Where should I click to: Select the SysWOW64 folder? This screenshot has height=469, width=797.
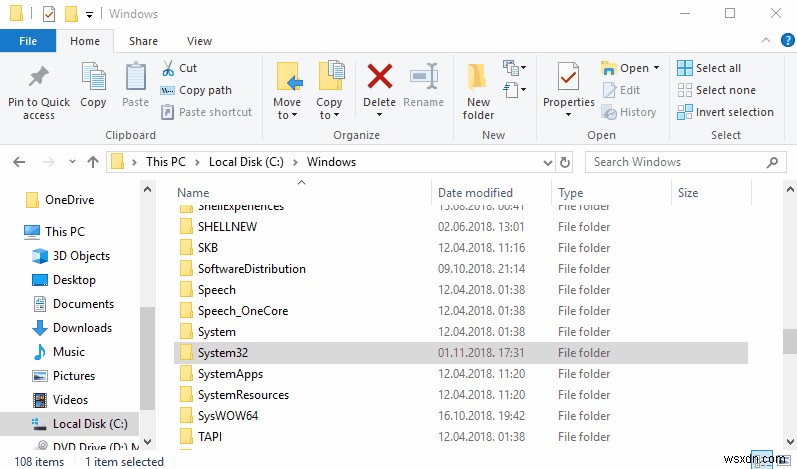point(228,416)
